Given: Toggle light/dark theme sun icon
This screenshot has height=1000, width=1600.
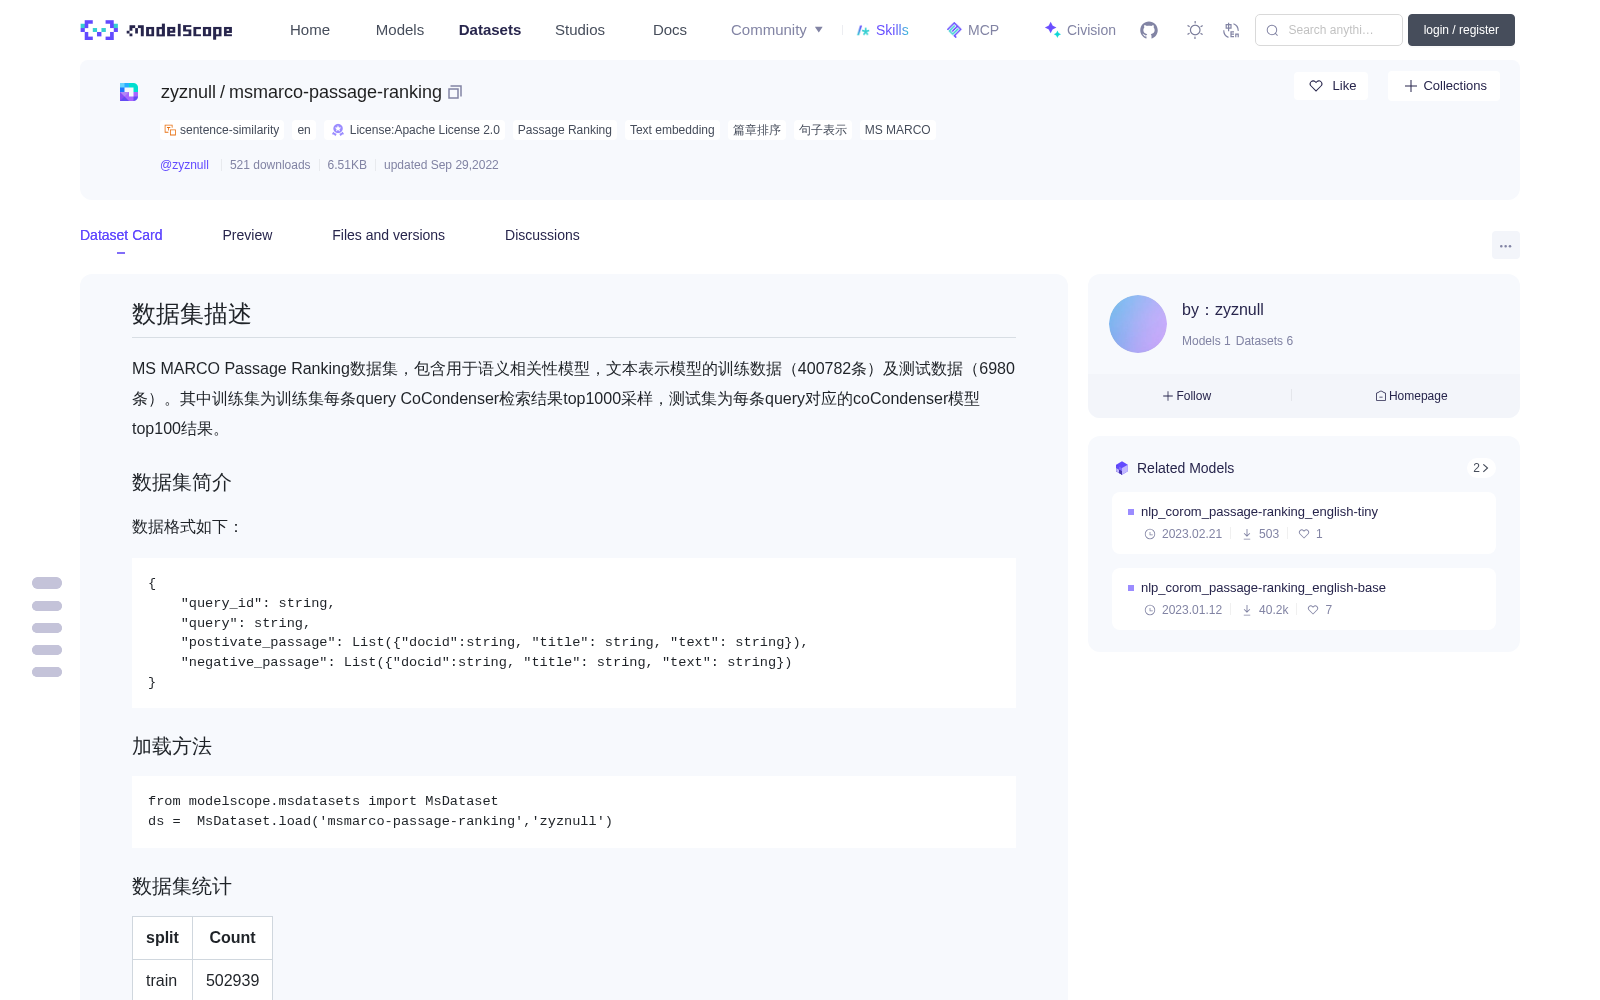Looking at the screenshot, I should 1195,30.
